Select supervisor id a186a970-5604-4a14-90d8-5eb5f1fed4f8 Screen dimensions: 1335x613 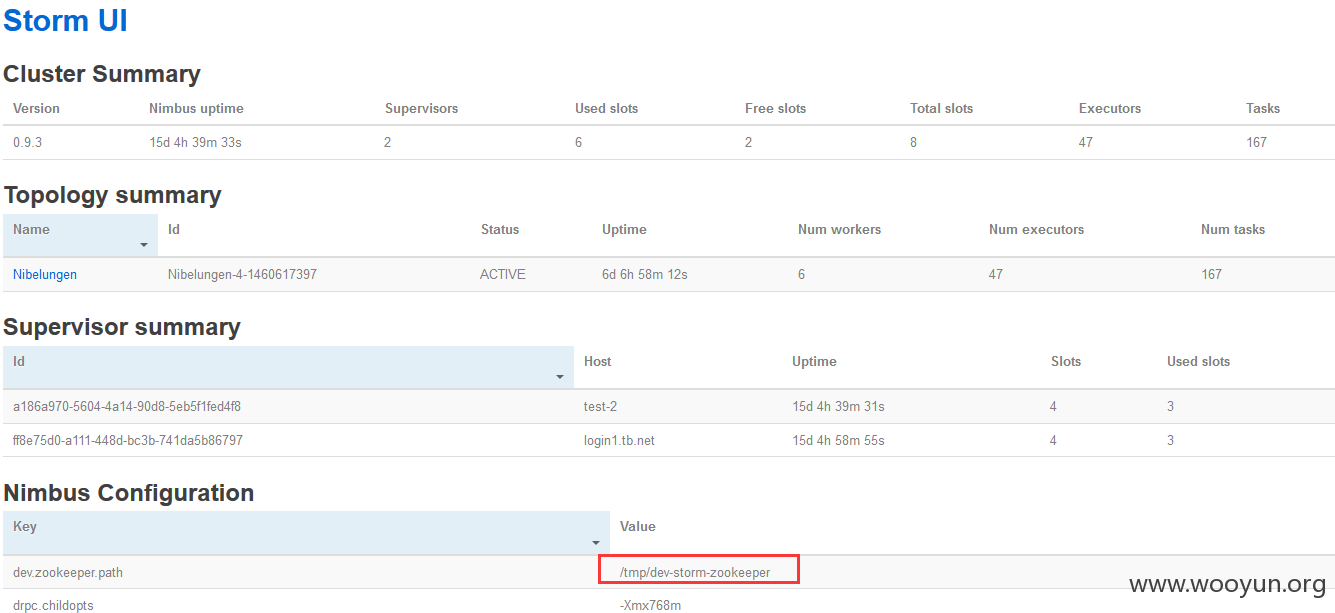pos(127,406)
